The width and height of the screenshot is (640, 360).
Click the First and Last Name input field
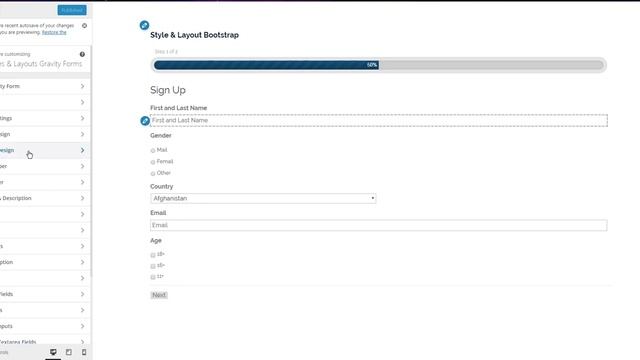click(379, 120)
